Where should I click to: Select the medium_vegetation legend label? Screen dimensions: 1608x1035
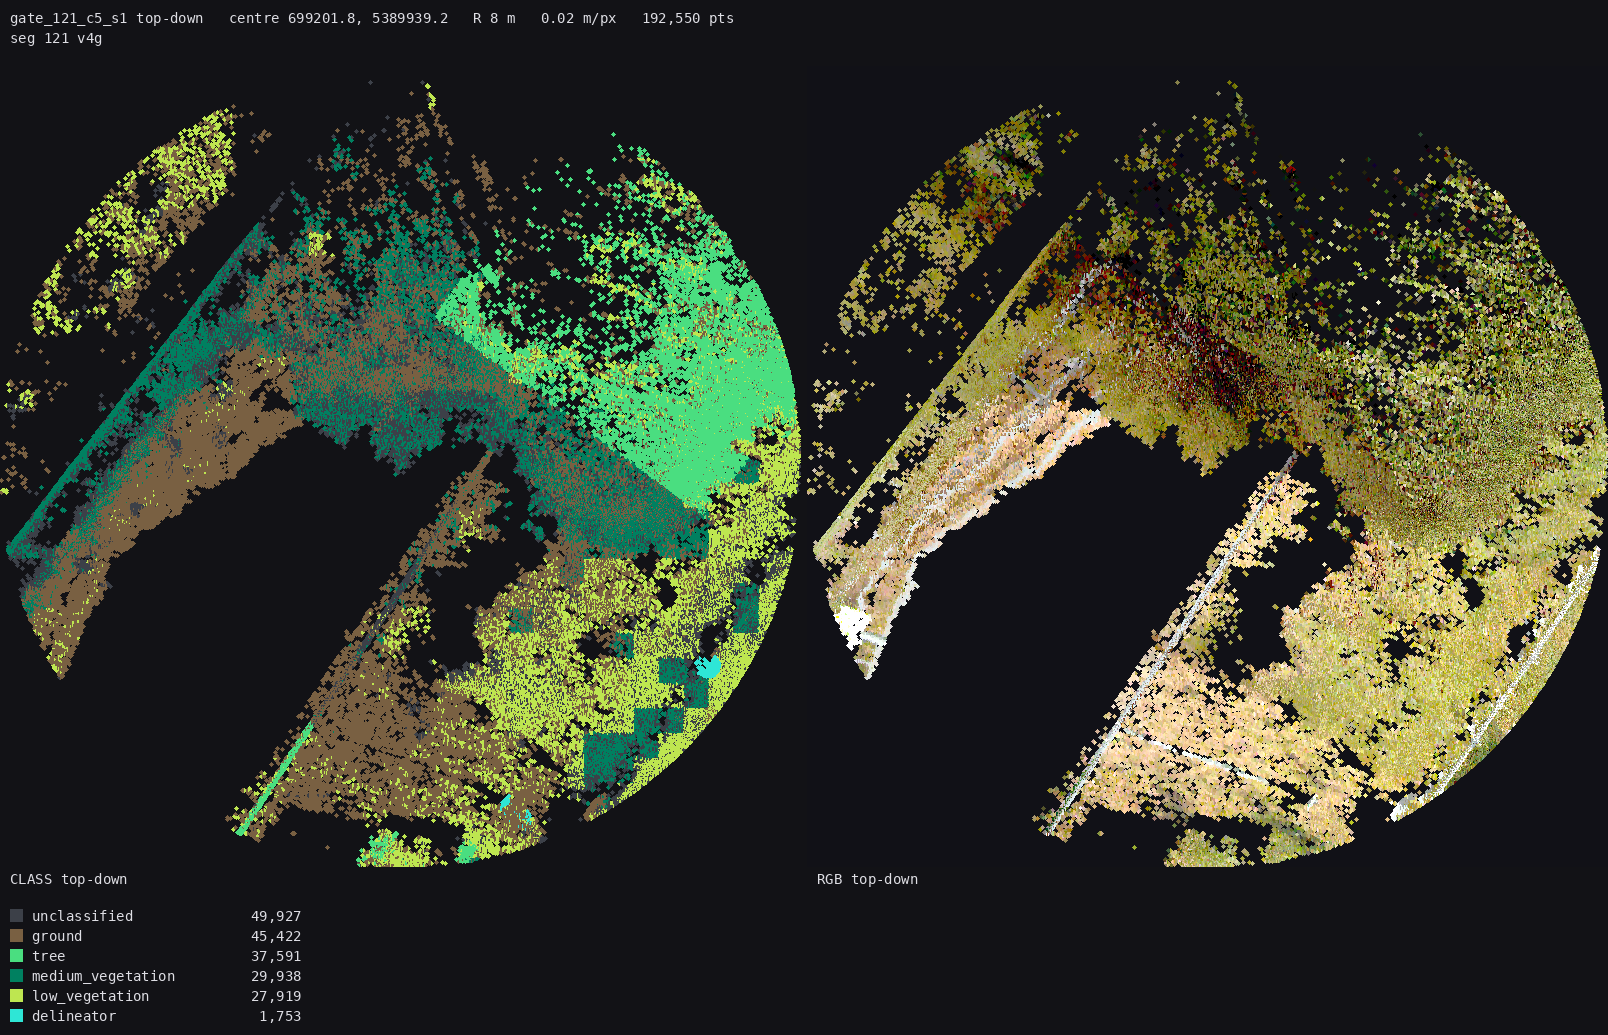point(103,976)
